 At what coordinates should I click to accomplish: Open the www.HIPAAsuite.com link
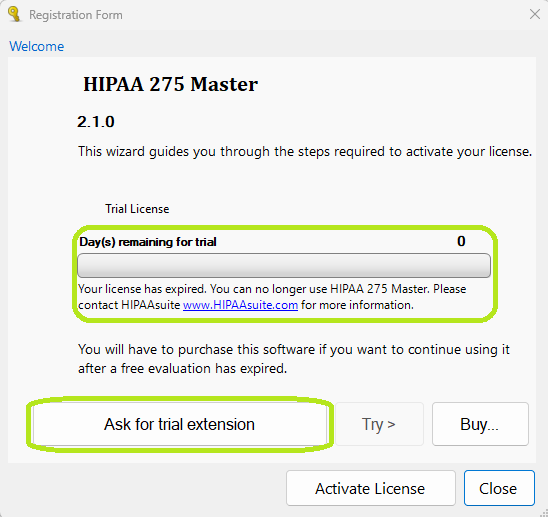[240, 305]
